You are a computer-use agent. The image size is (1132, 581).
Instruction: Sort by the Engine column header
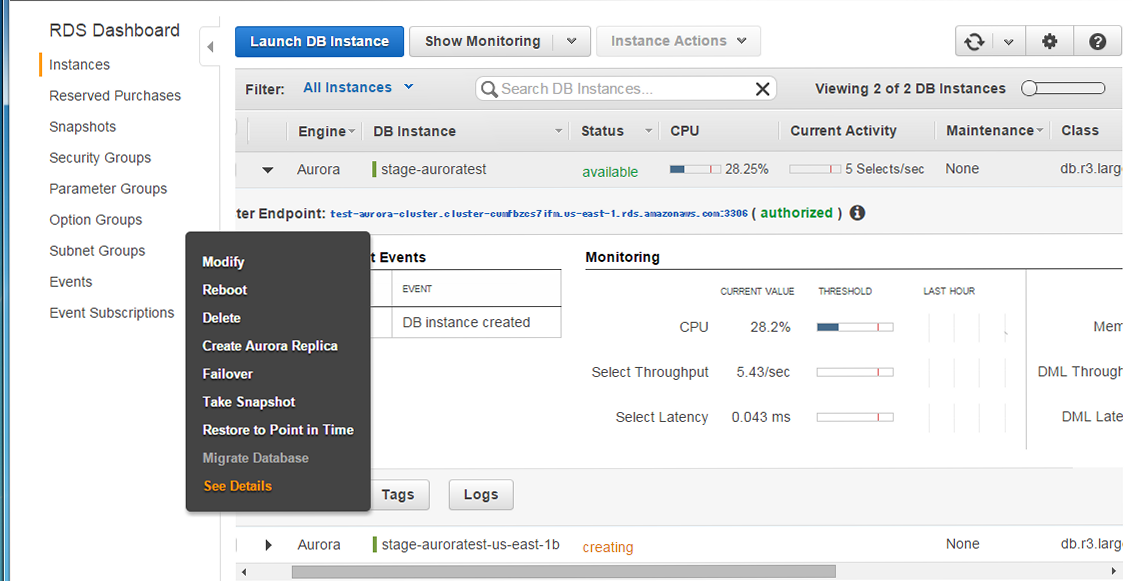tap(326, 131)
